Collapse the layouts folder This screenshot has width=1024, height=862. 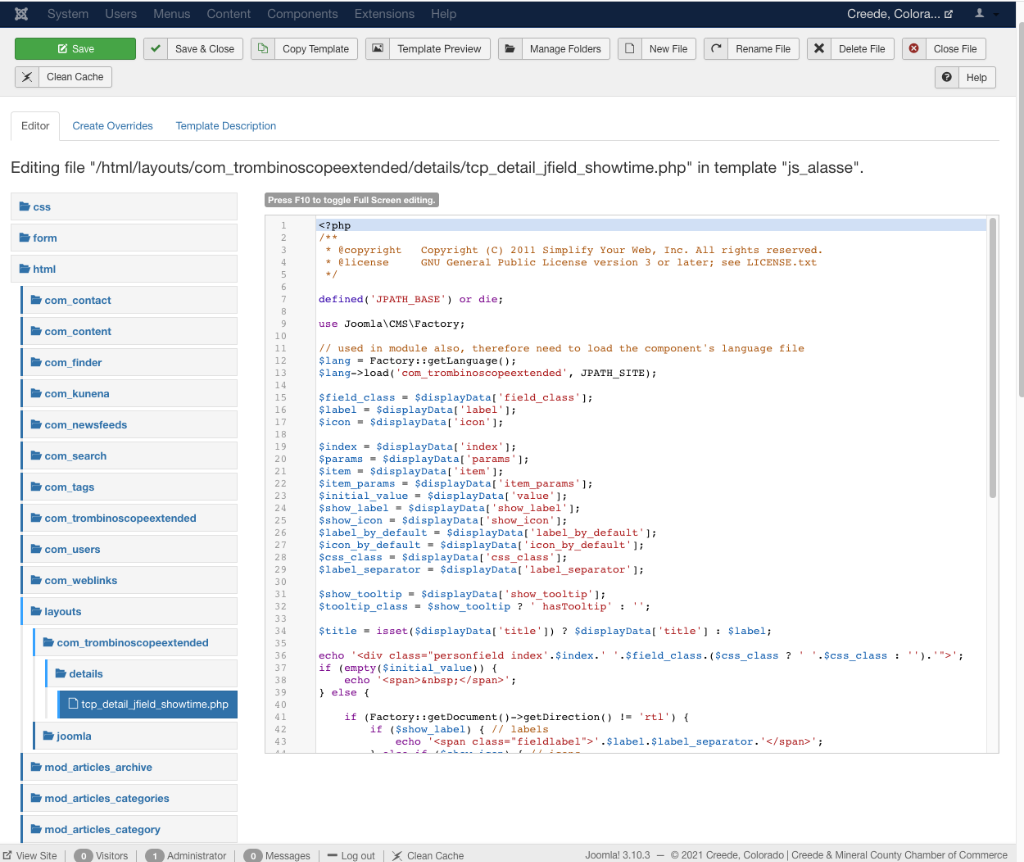click(62, 611)
